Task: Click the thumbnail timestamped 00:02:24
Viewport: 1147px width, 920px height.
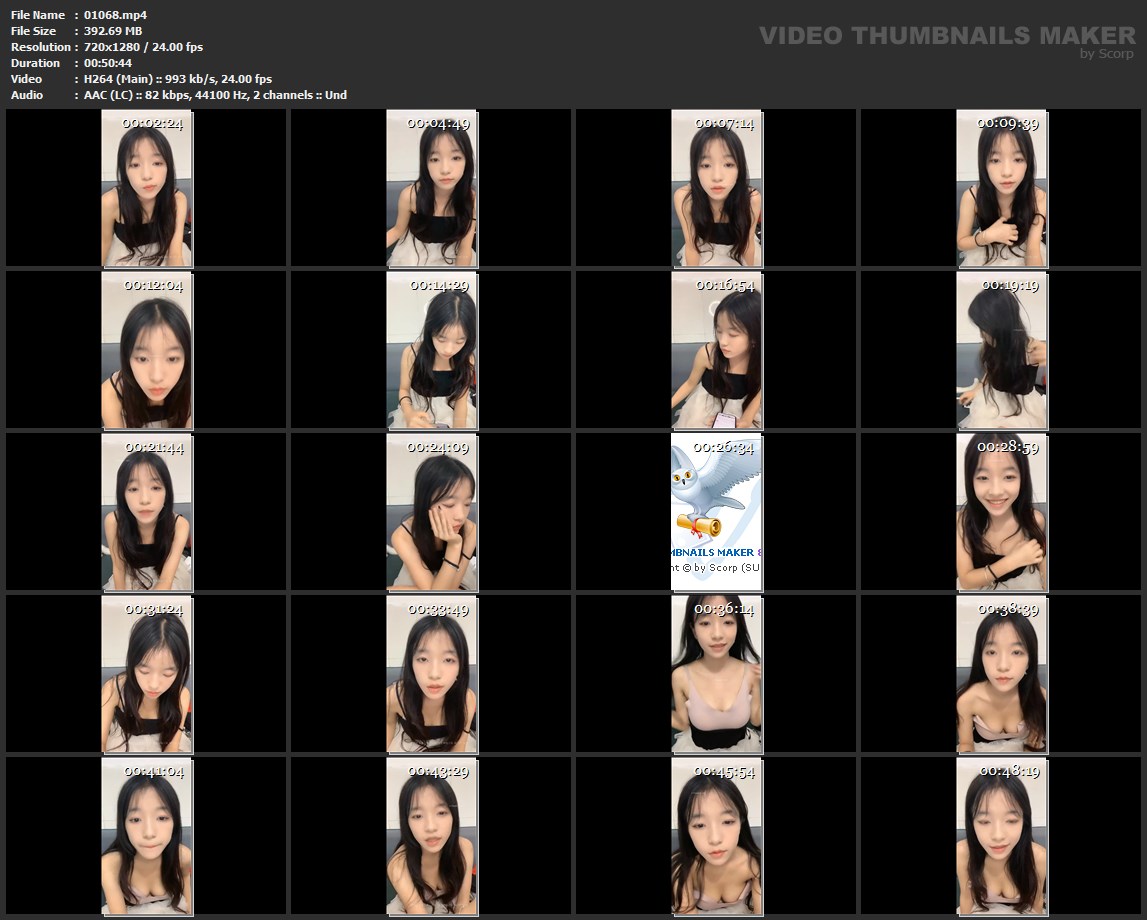Action: pos(146,188)
